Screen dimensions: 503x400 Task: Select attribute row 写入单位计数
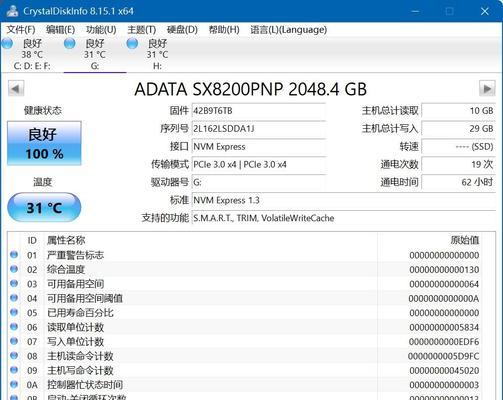tap(245, 342)
